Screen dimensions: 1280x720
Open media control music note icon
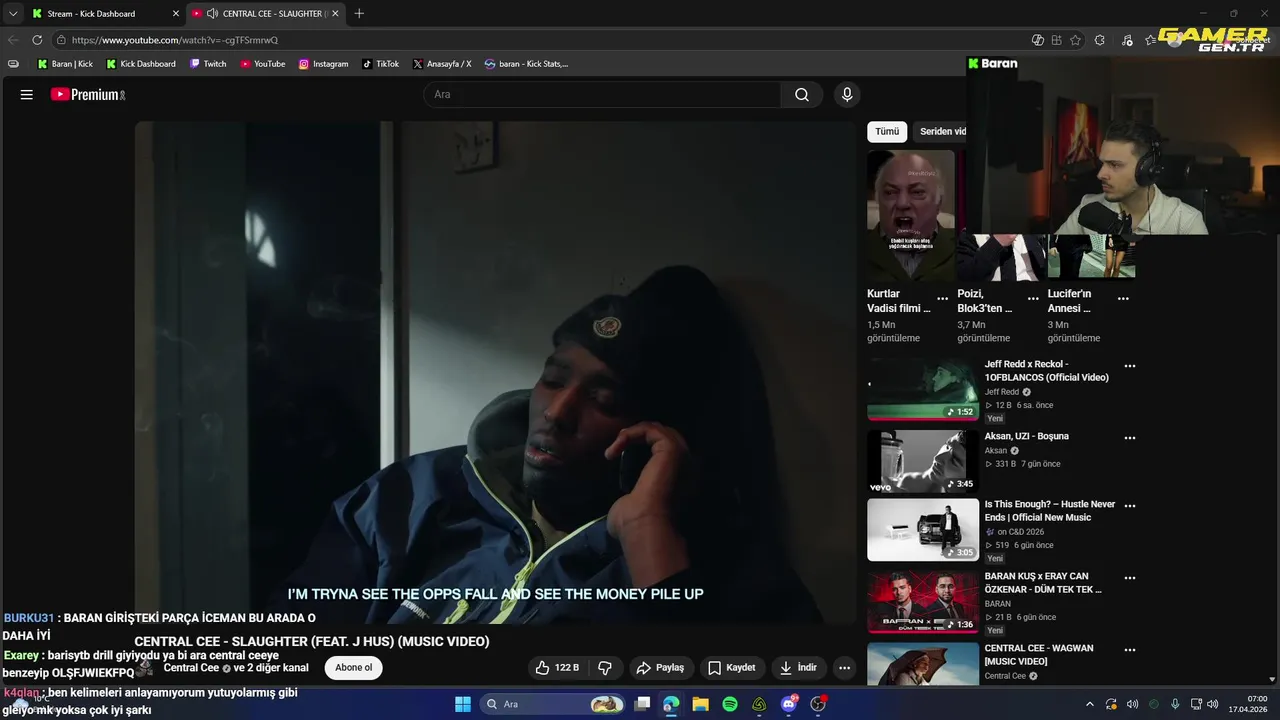[1127, 40]
